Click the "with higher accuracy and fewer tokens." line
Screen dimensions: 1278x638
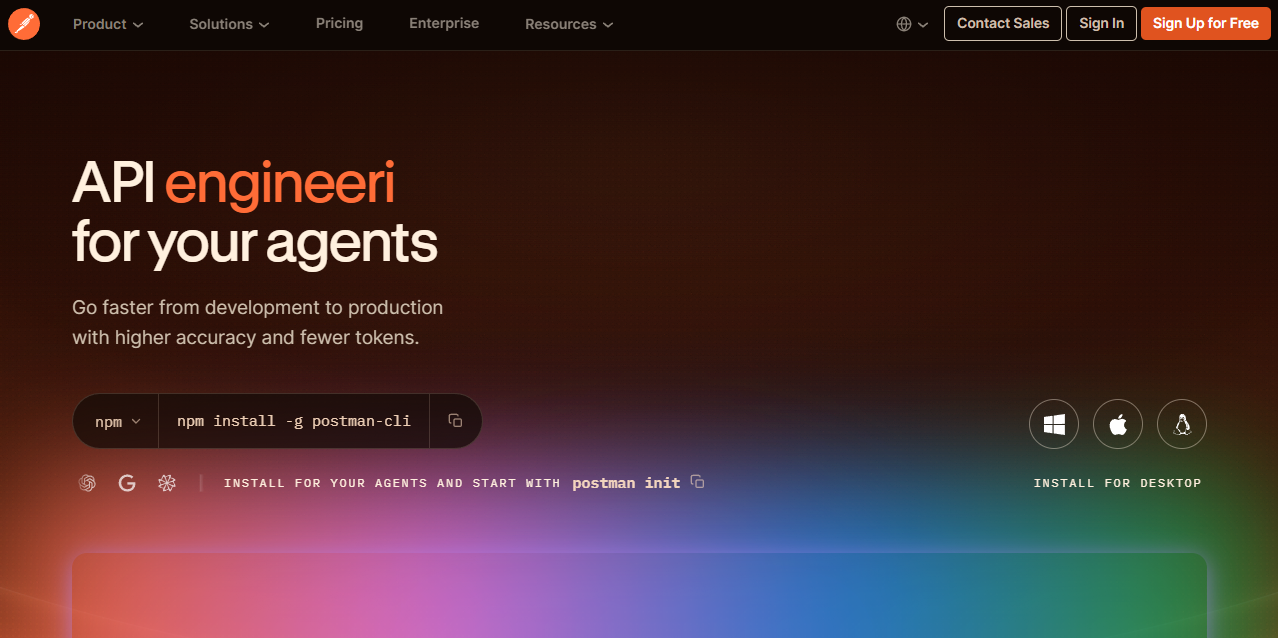246,338
